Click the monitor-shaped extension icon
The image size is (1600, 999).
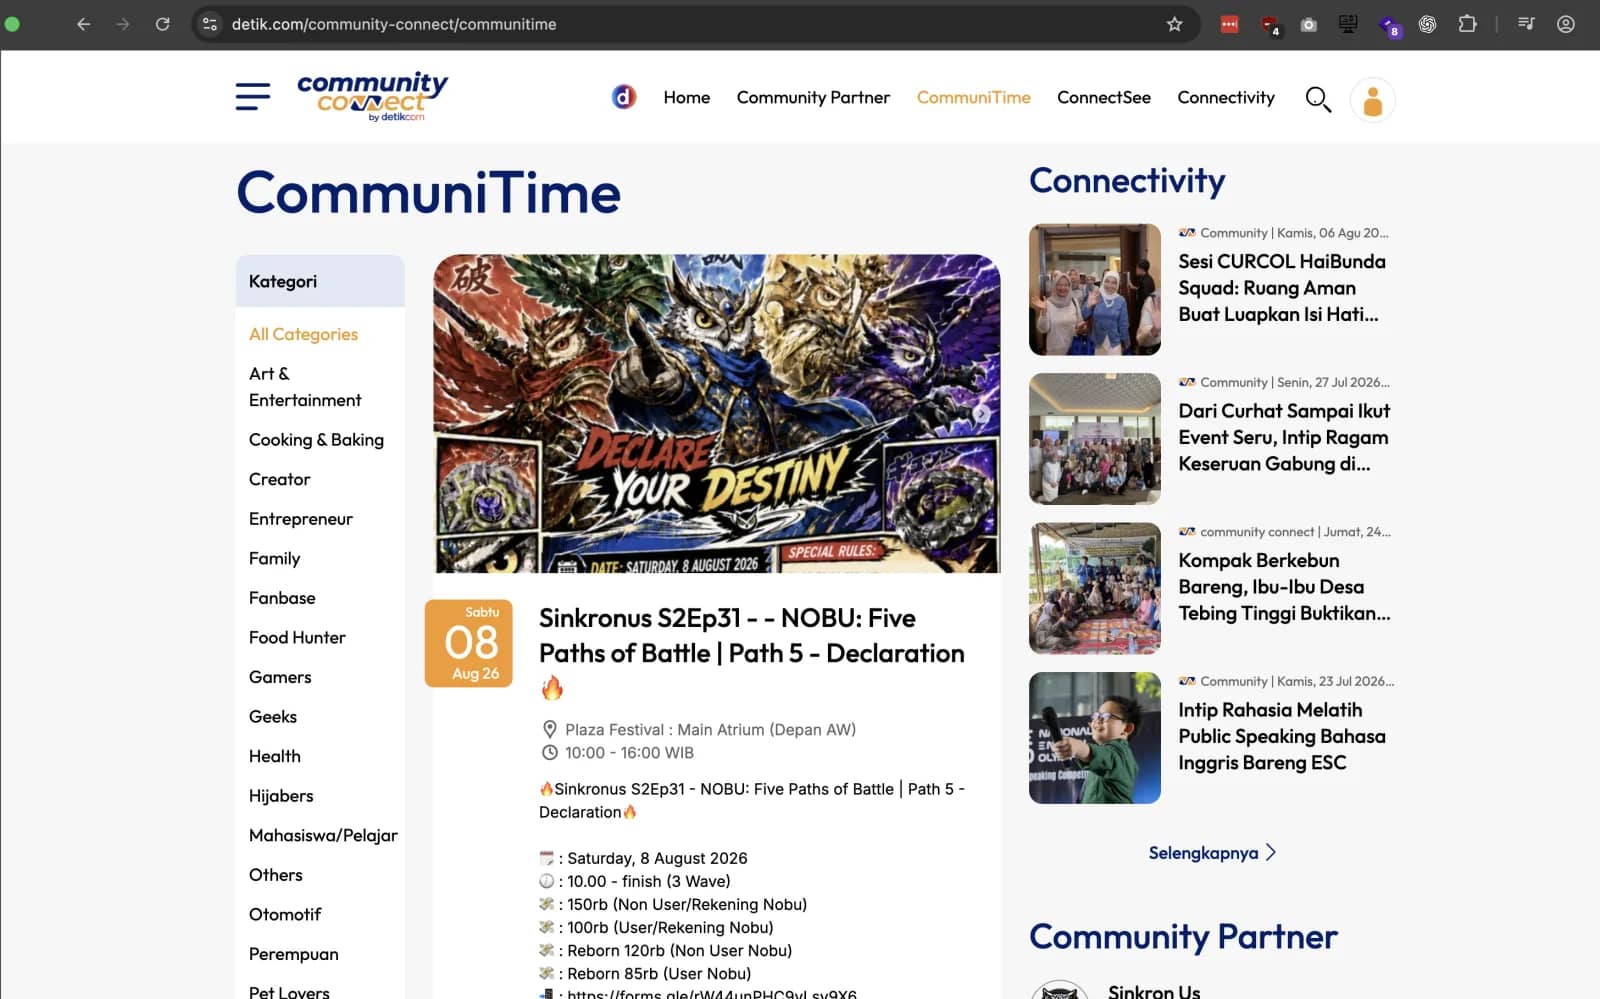click(x=1348, y=24)
